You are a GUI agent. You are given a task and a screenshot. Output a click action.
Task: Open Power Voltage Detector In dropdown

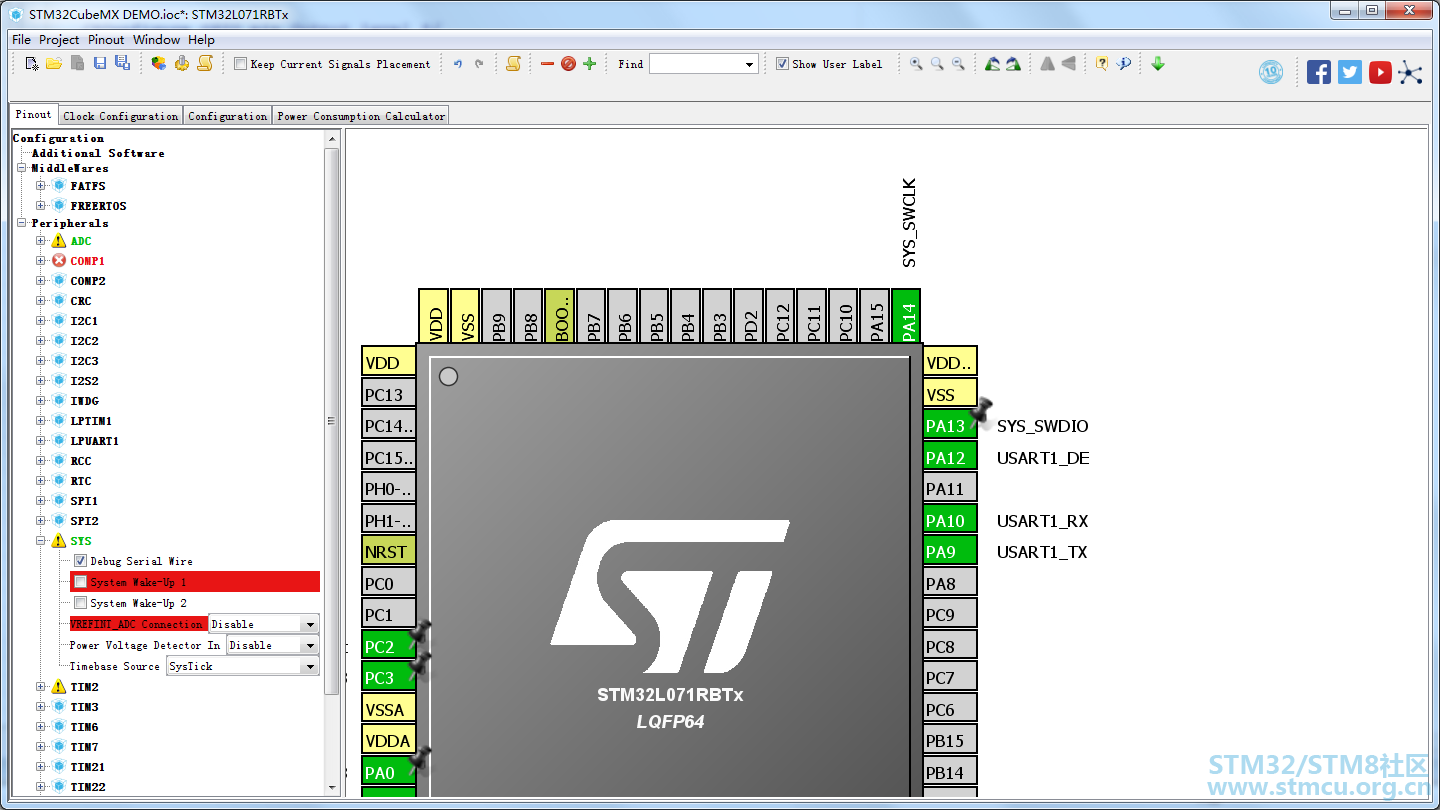click(x=309, y=645)
